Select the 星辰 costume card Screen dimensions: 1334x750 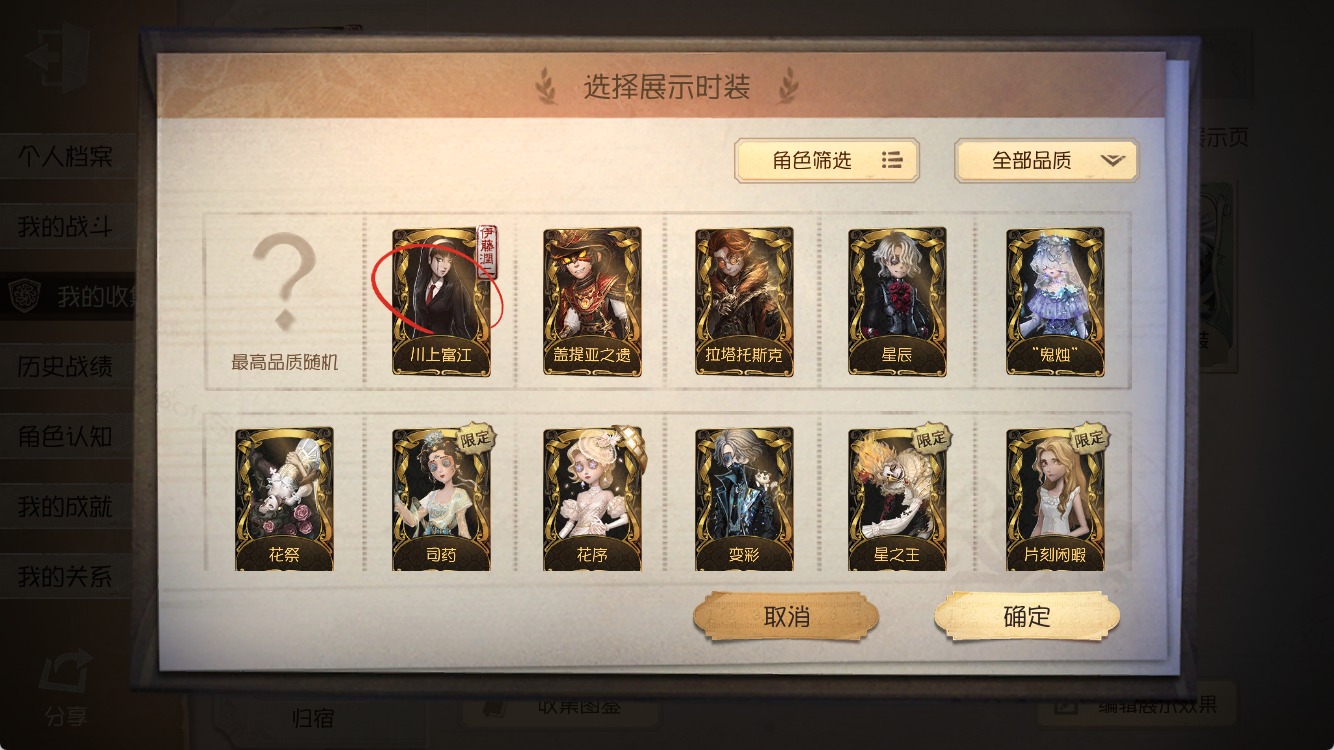coord(897,301)
